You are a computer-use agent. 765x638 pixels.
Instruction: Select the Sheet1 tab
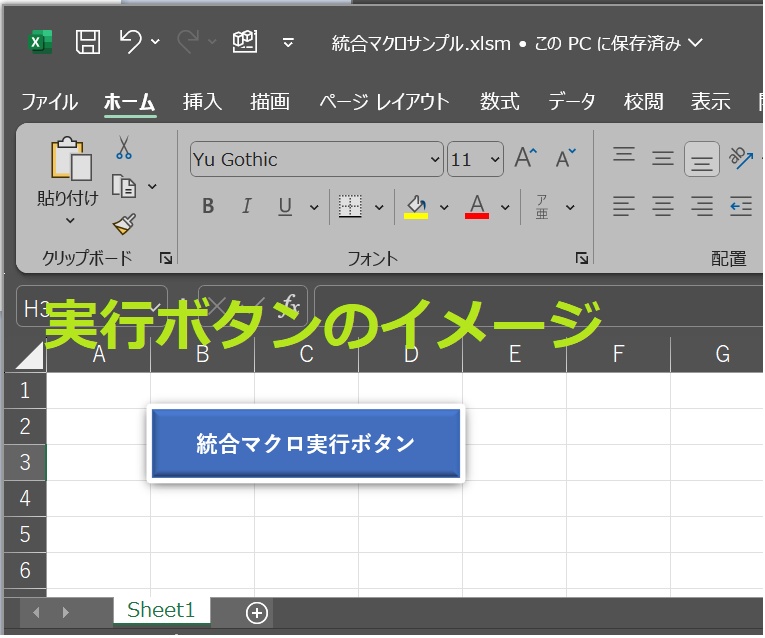click(x=161, y=610)
